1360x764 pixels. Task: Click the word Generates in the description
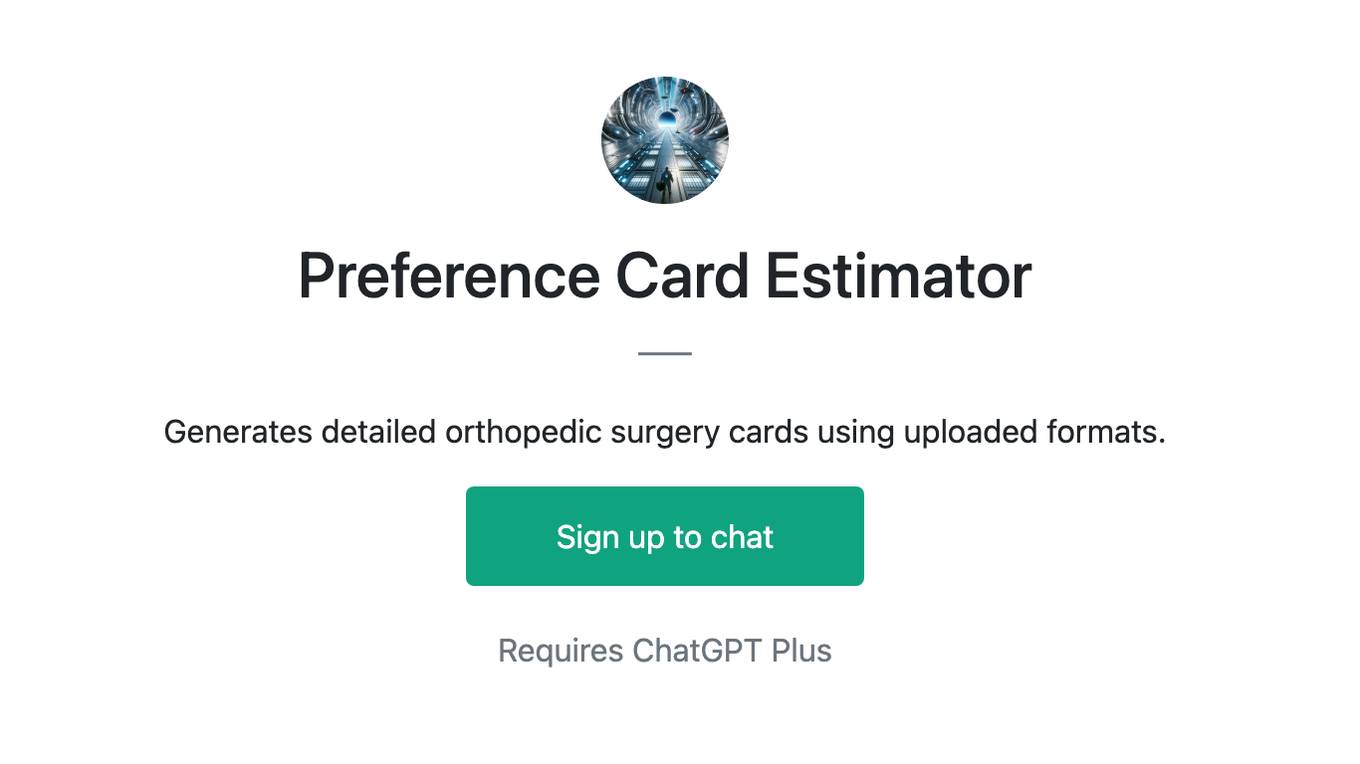[x=238, y=432]
